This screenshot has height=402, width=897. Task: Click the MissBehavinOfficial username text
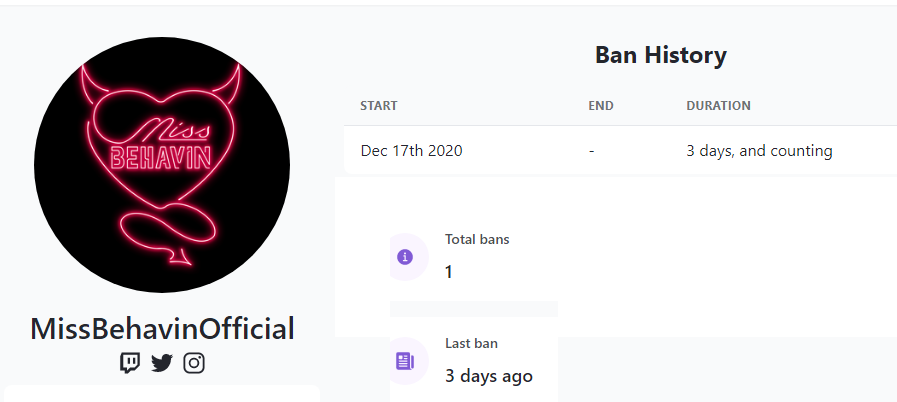pos(162,329)
